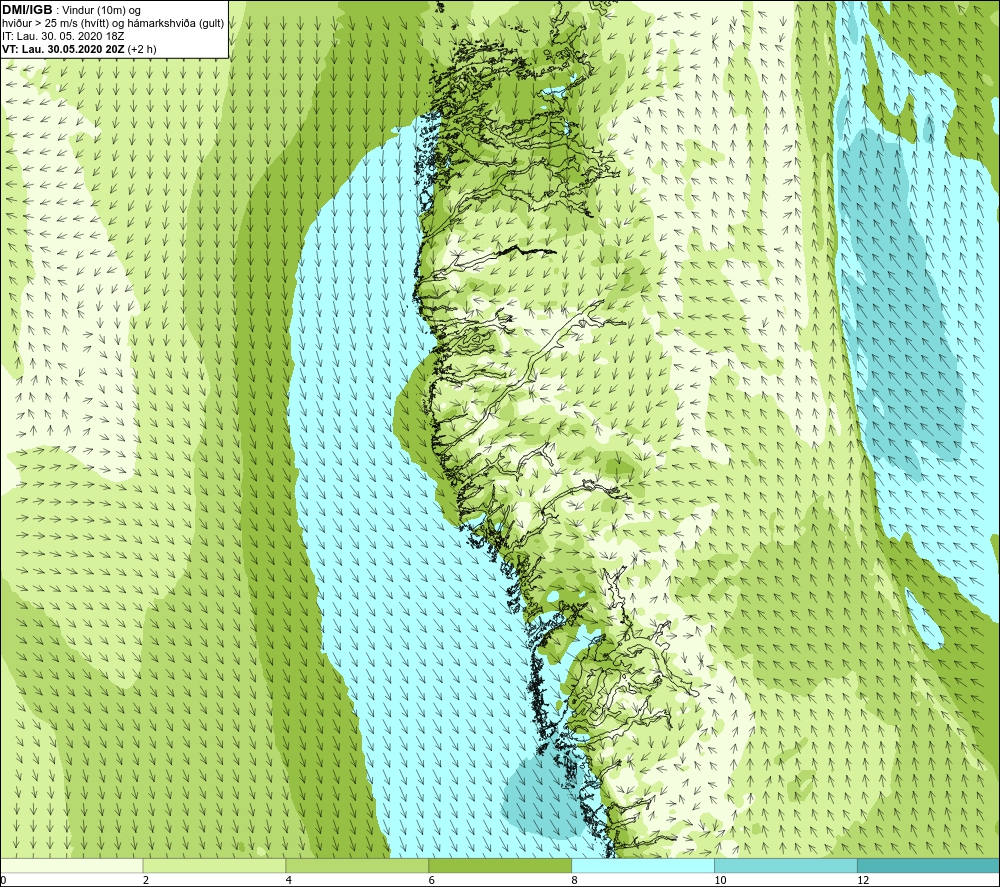Click the scale label 4
Image resolution: width=1000 pixels, height=887 pixels.
click(289, 881)
